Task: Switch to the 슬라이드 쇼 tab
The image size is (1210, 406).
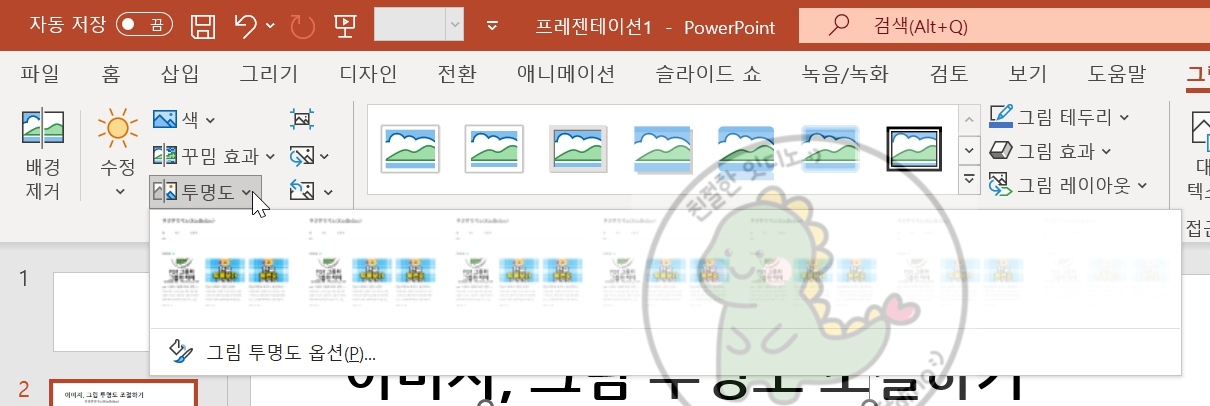Action: click(x=708, y=74)
